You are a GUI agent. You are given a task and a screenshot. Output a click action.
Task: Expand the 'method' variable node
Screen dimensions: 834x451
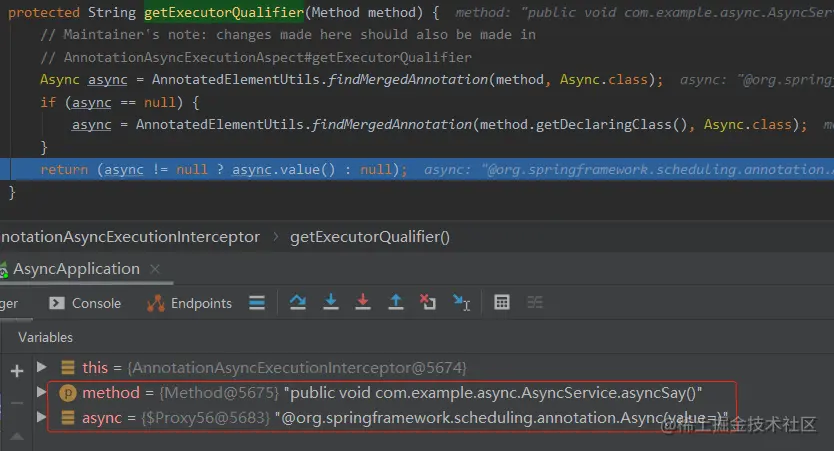tap(41, 392)
